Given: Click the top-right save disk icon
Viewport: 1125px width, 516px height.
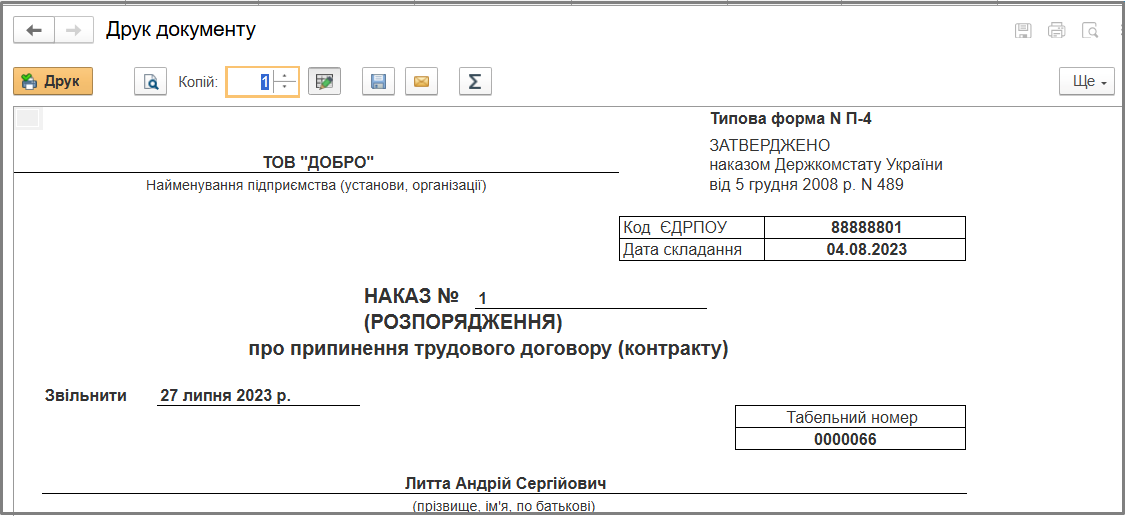Looking at the screenshot, I should pos(1023,30).
